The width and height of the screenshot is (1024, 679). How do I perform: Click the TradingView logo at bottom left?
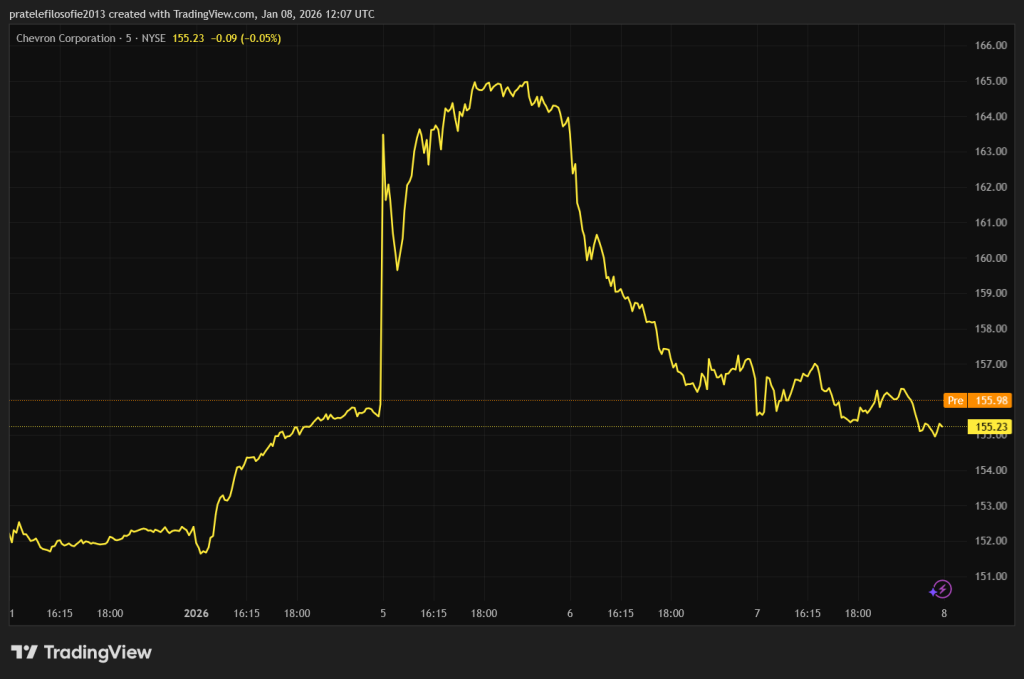pos(81,653)
